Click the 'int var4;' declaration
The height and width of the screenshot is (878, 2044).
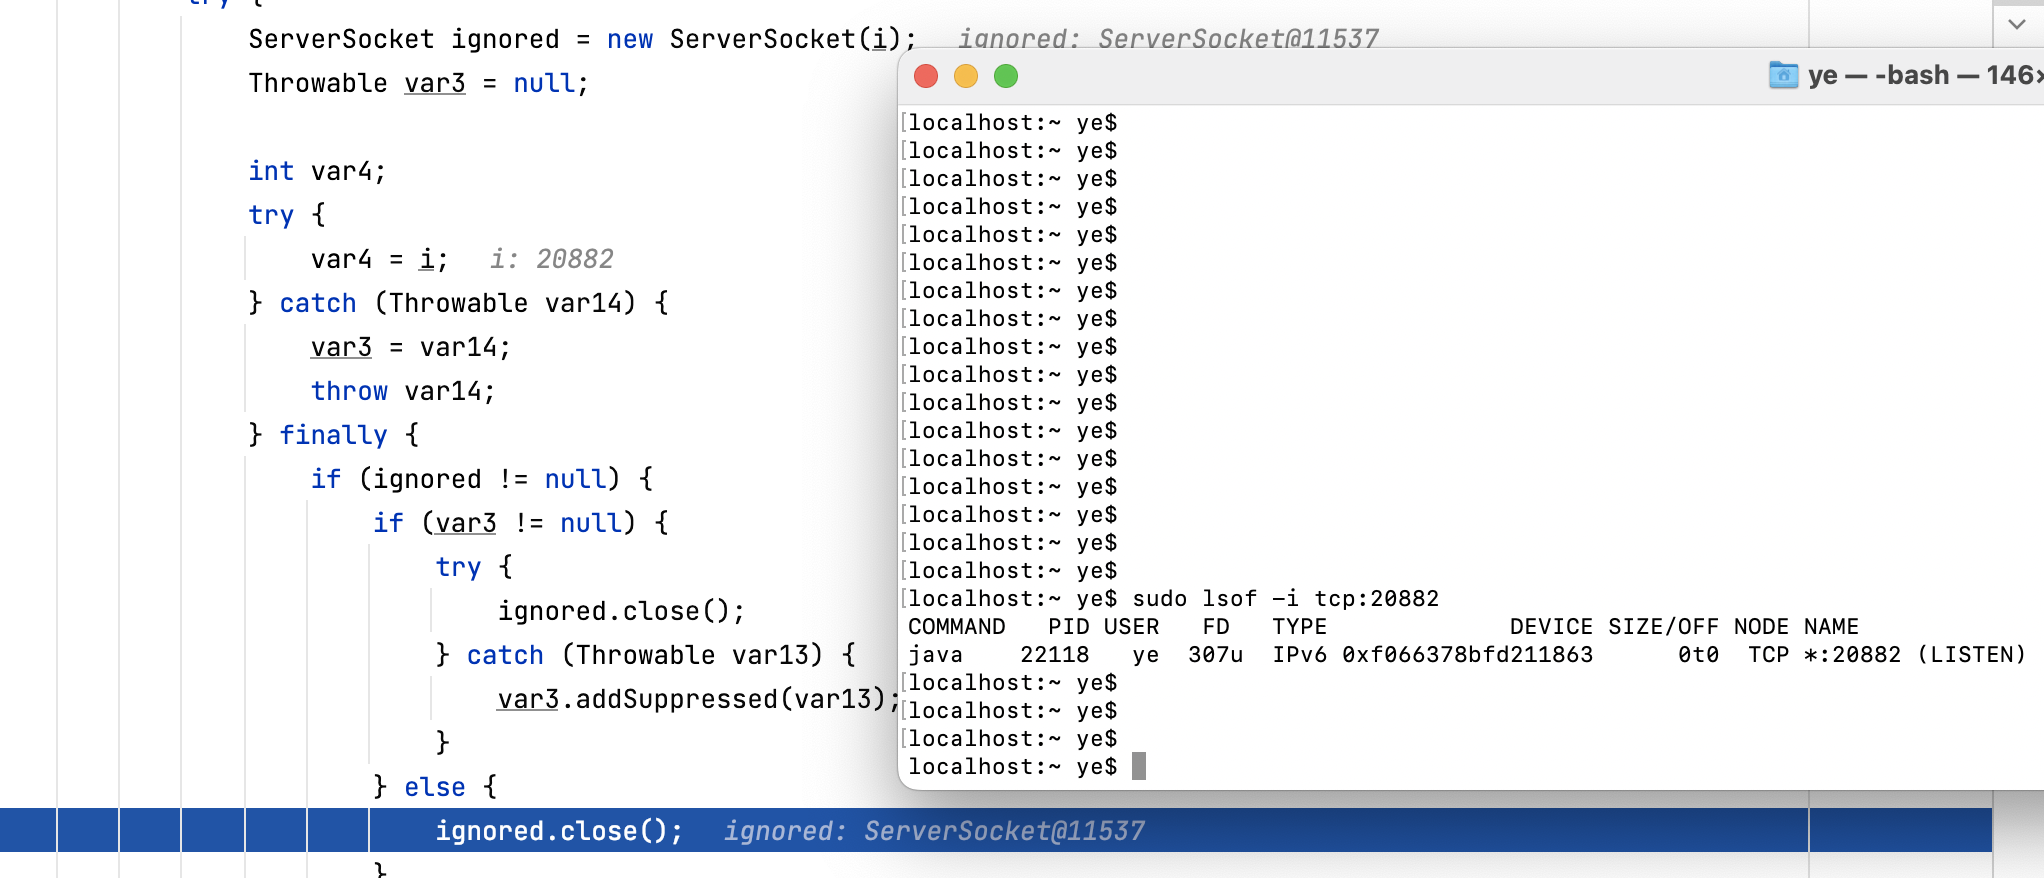pyautogui.click(x=317, y=171)
